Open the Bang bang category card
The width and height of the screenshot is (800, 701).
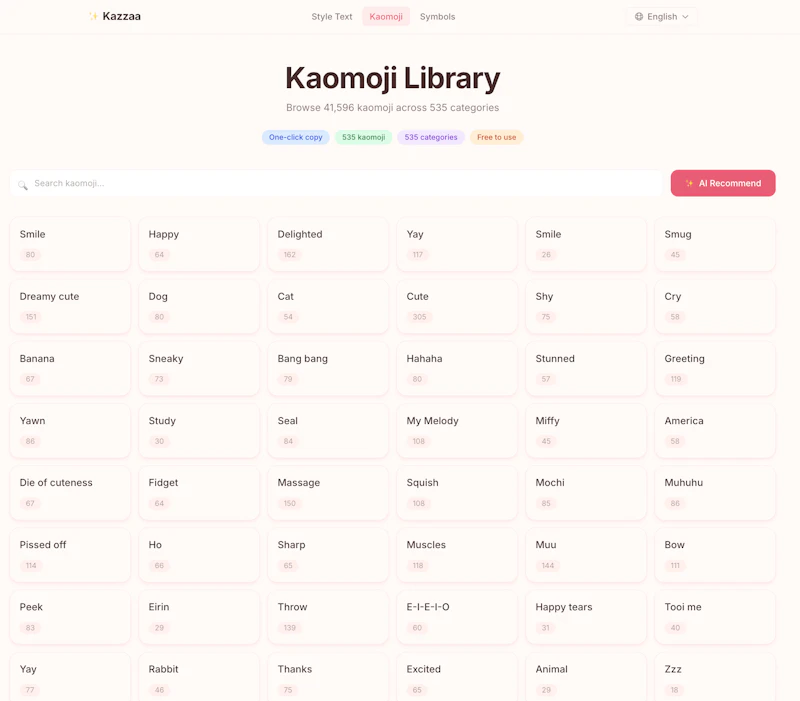[328, 368]
